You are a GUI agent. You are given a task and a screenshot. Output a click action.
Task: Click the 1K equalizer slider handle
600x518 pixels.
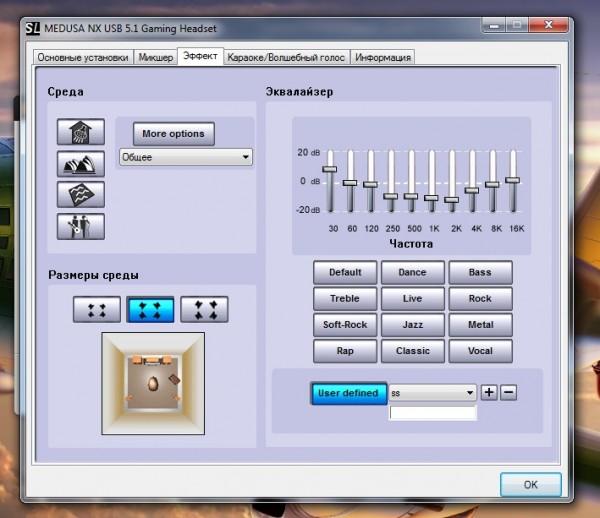point(431,198)
